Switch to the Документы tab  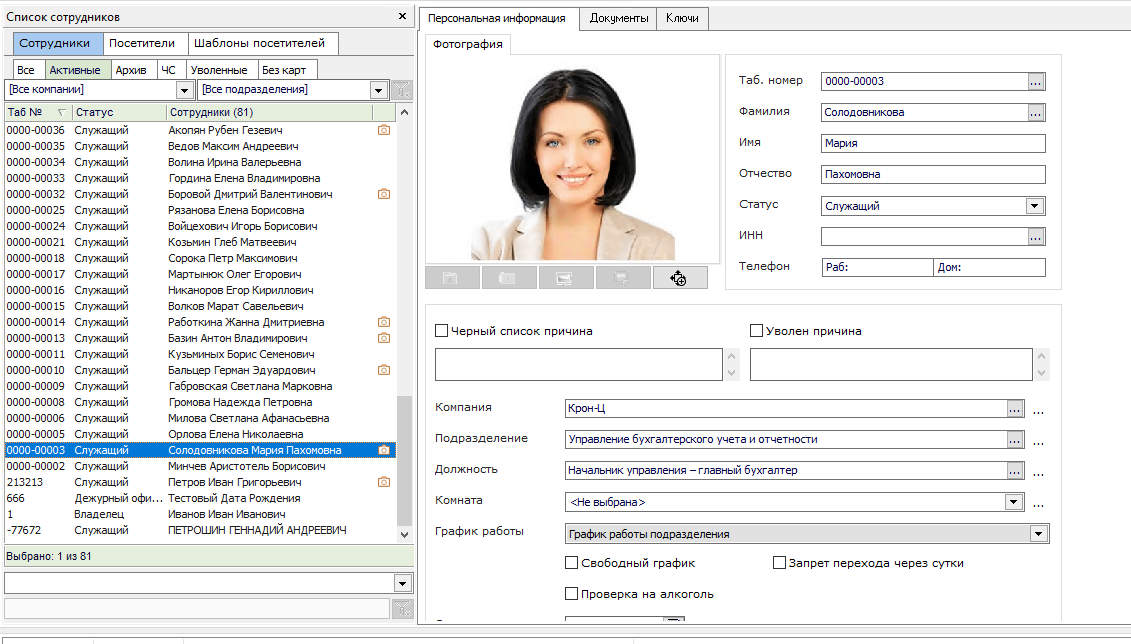pos(618,18)
